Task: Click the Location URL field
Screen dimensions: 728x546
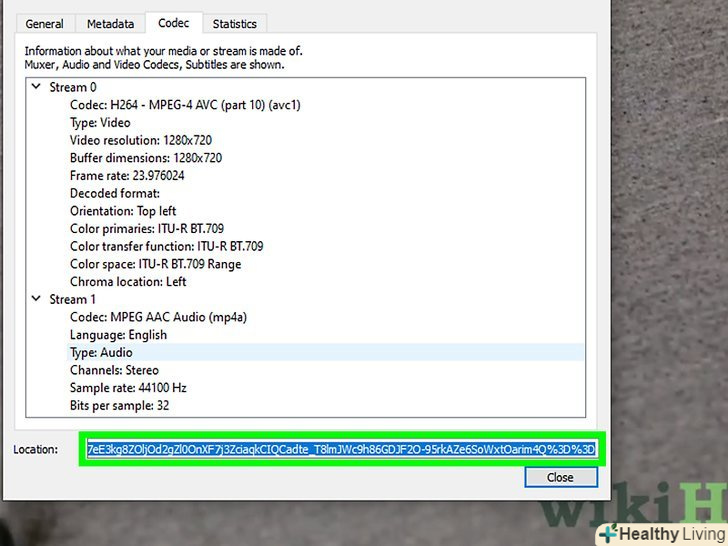Action: [341, 449]
